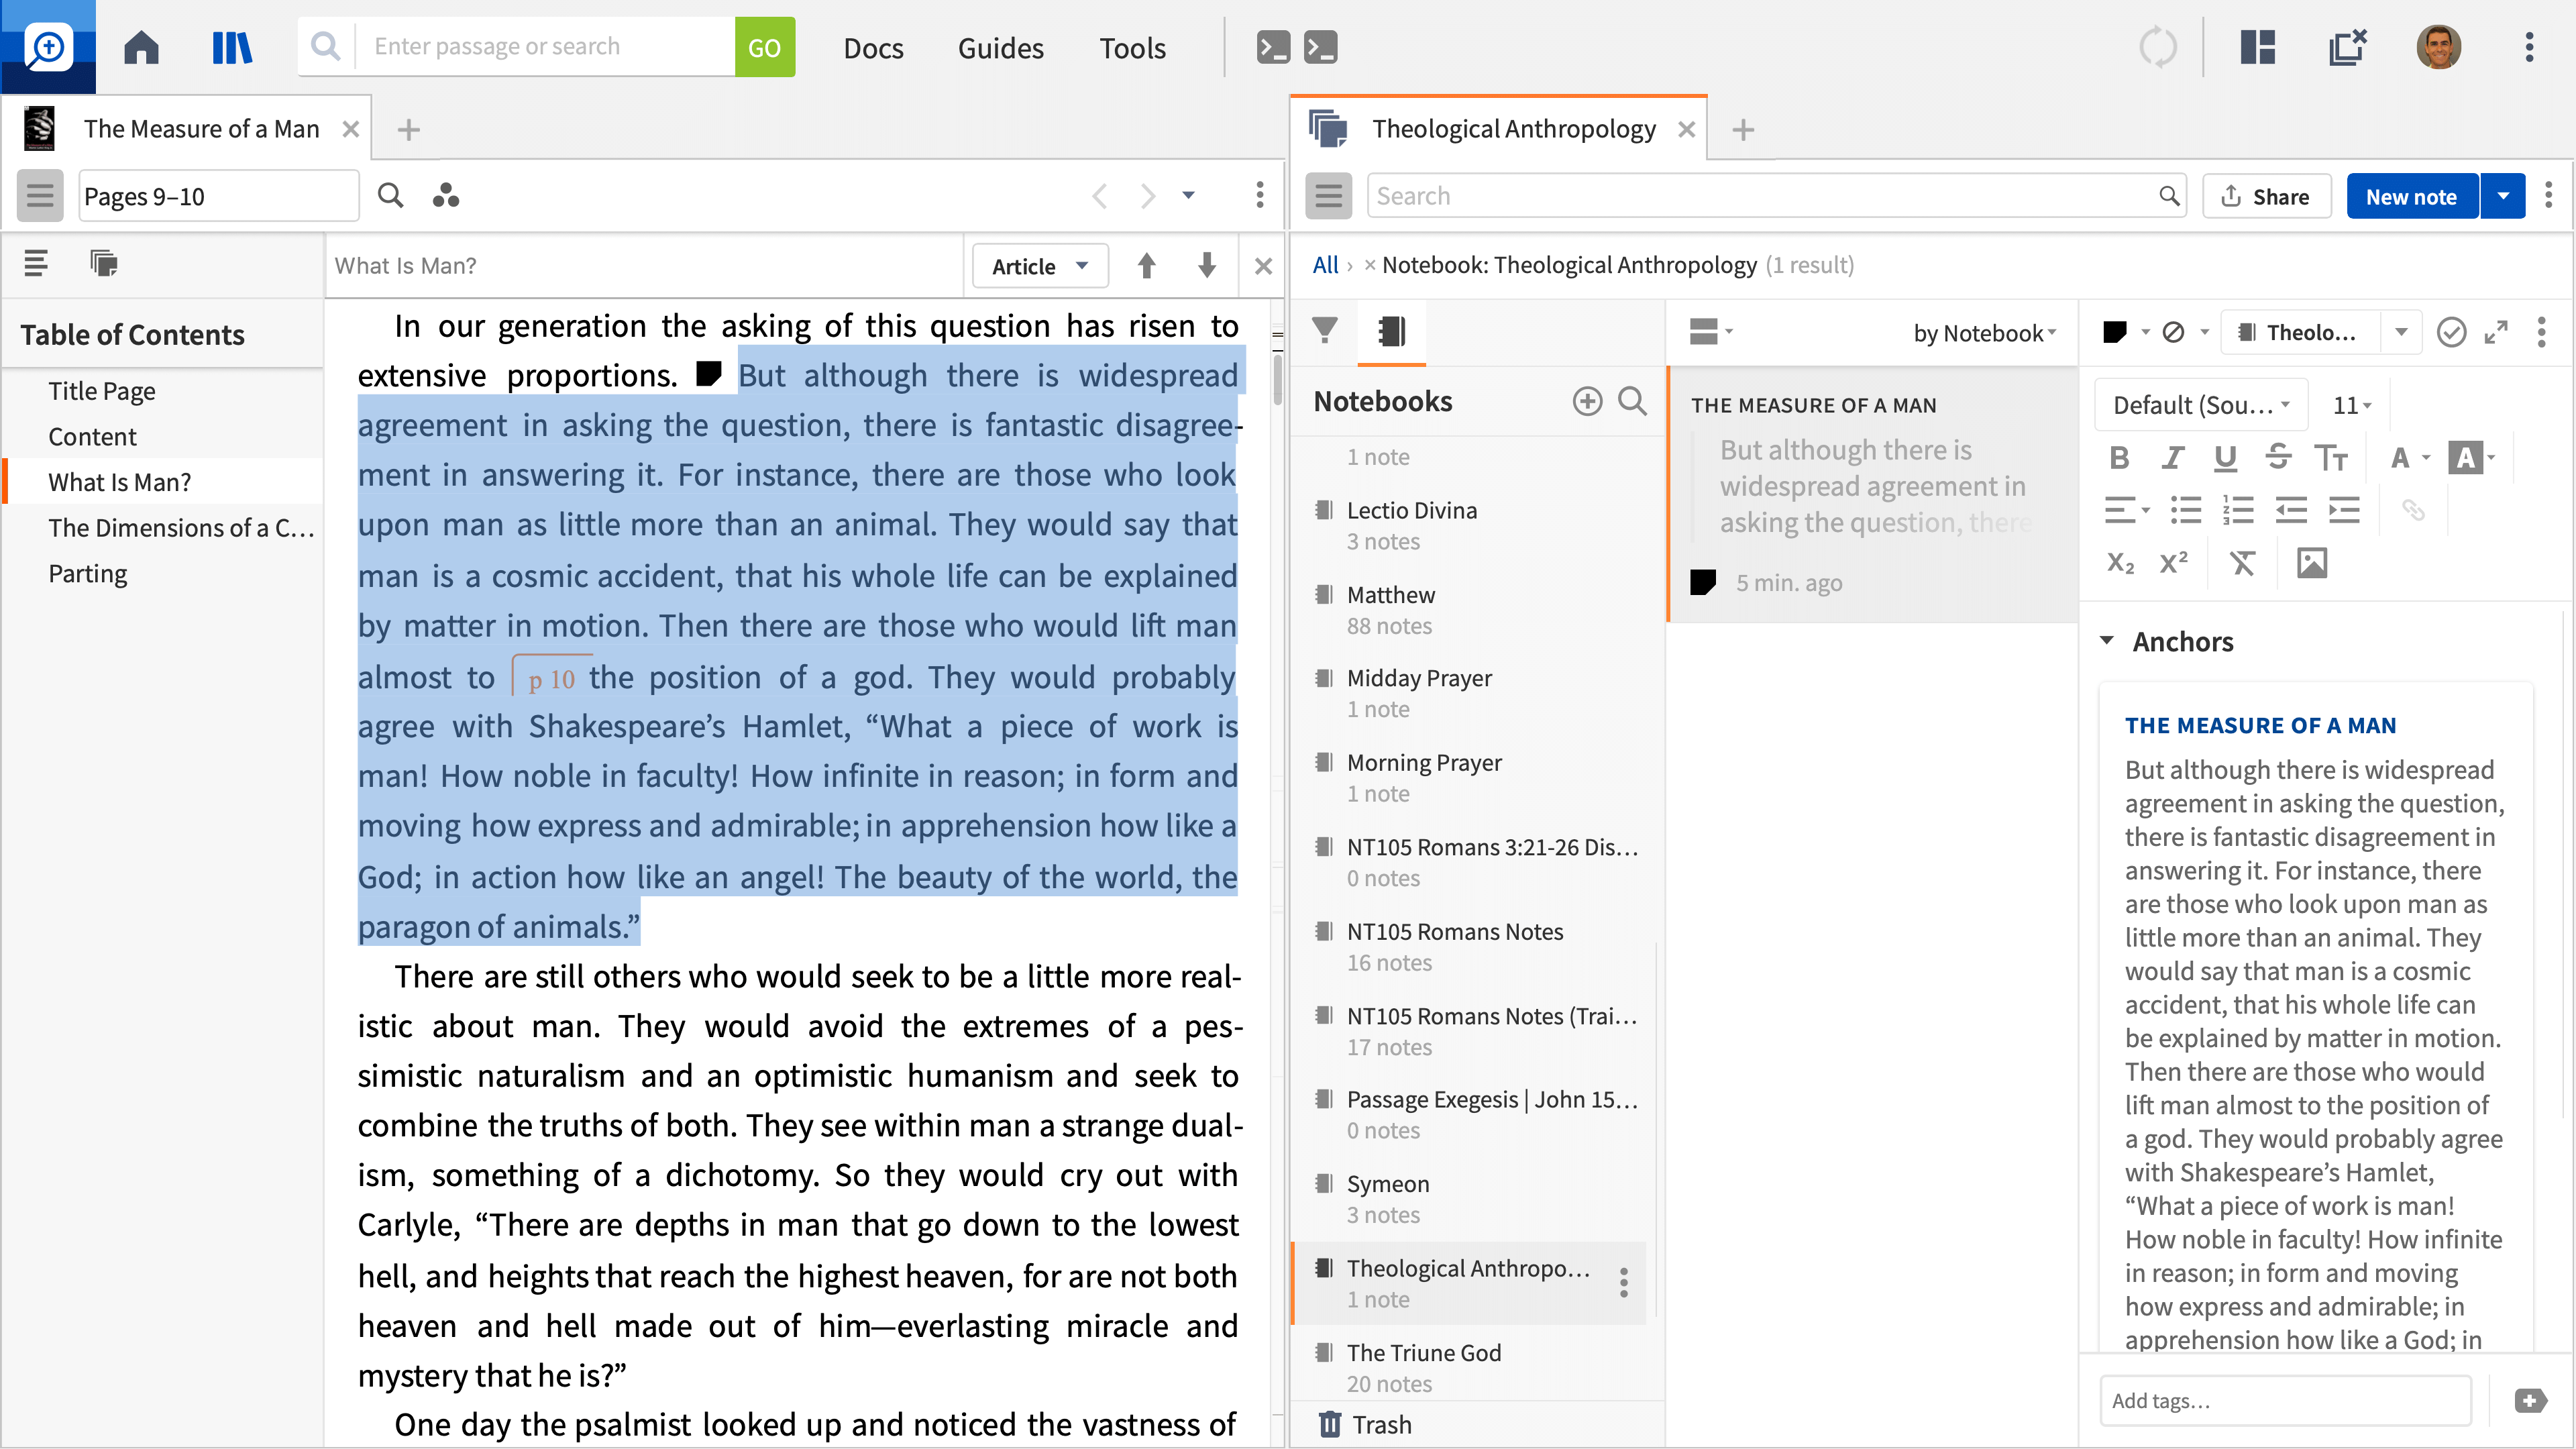Select The Measure of a Man tab

point(201,129)
